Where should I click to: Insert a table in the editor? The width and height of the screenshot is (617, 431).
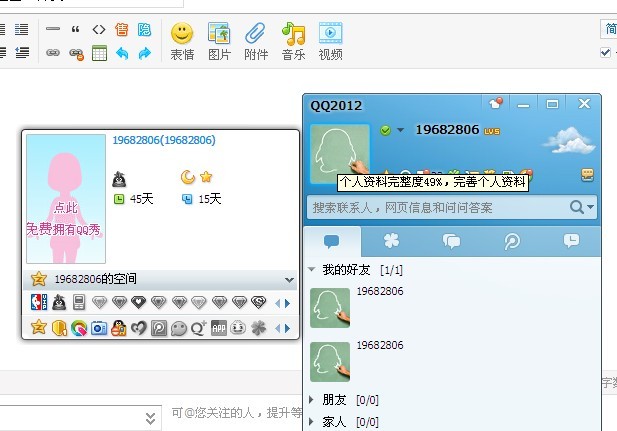[x=99, y=53]
